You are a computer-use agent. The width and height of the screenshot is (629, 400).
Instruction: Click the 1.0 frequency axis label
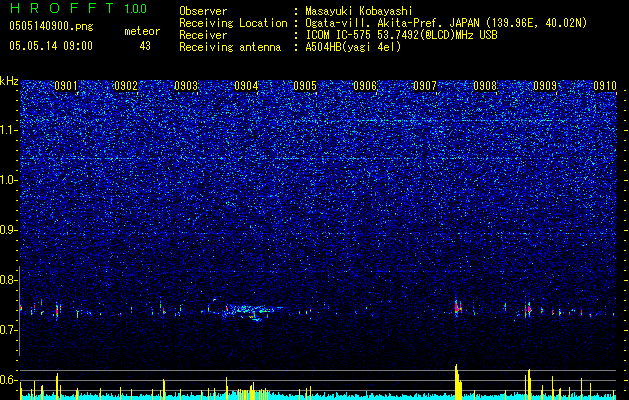[9, 180]
